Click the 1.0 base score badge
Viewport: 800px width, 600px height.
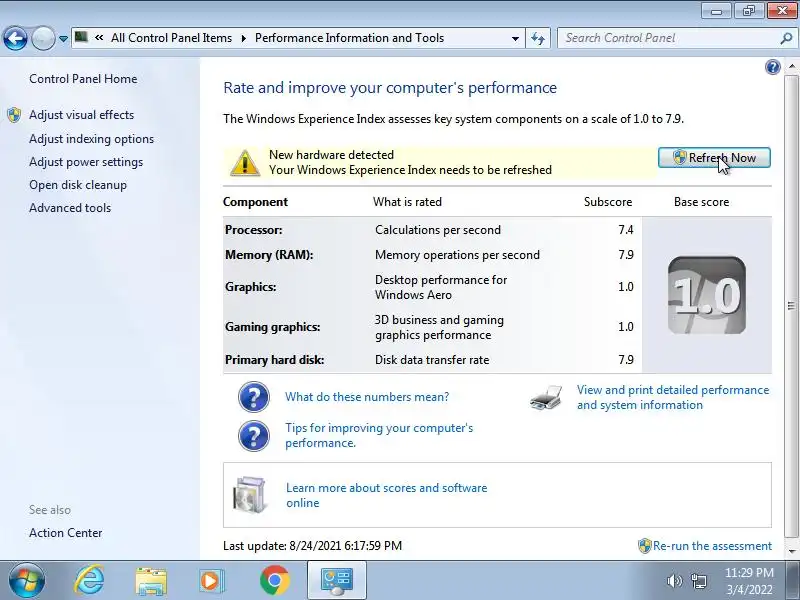click(x=707, y=295)
